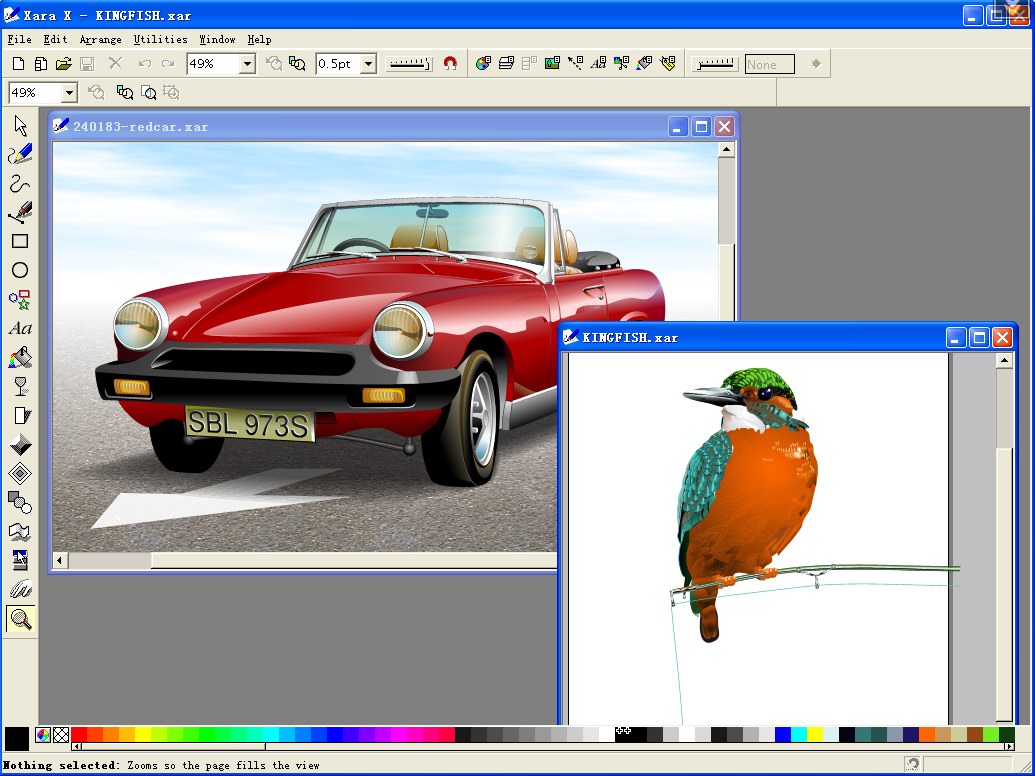The height and width of the screenshot is (776, 1035).
Task: Click zoom to drawing button in second row
Action: click(x=125, y=92)
